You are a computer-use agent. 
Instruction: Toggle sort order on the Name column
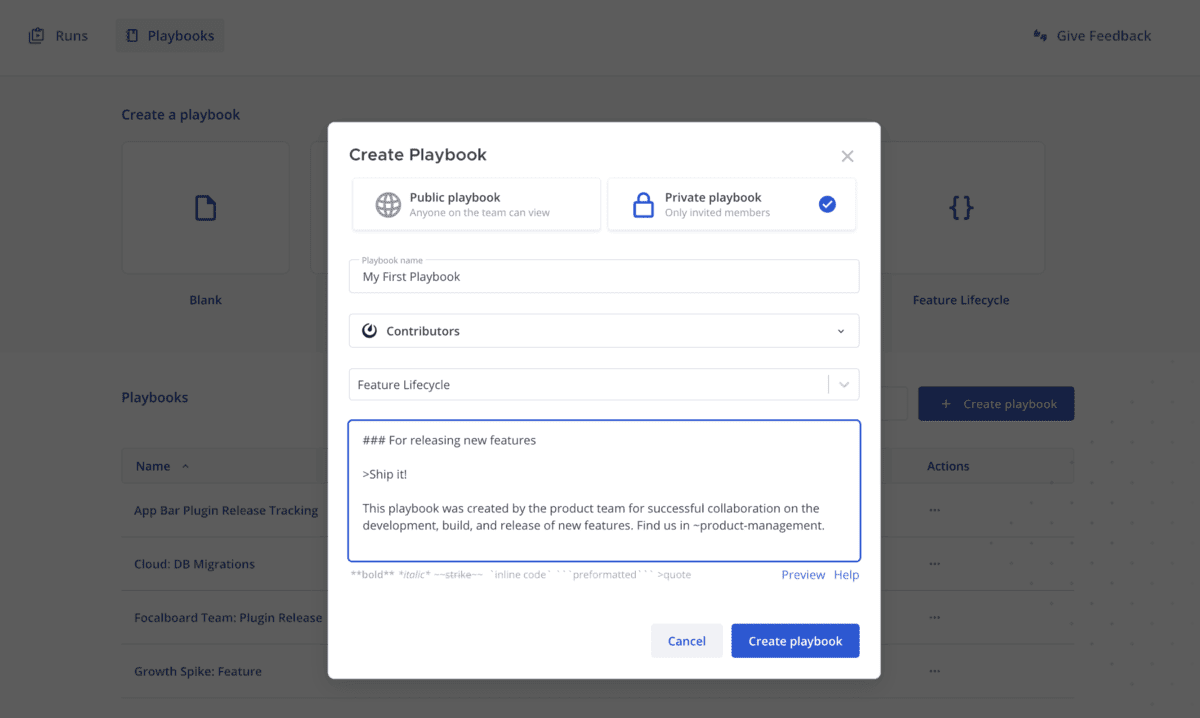pyautogui.click(x=160, y=465)
